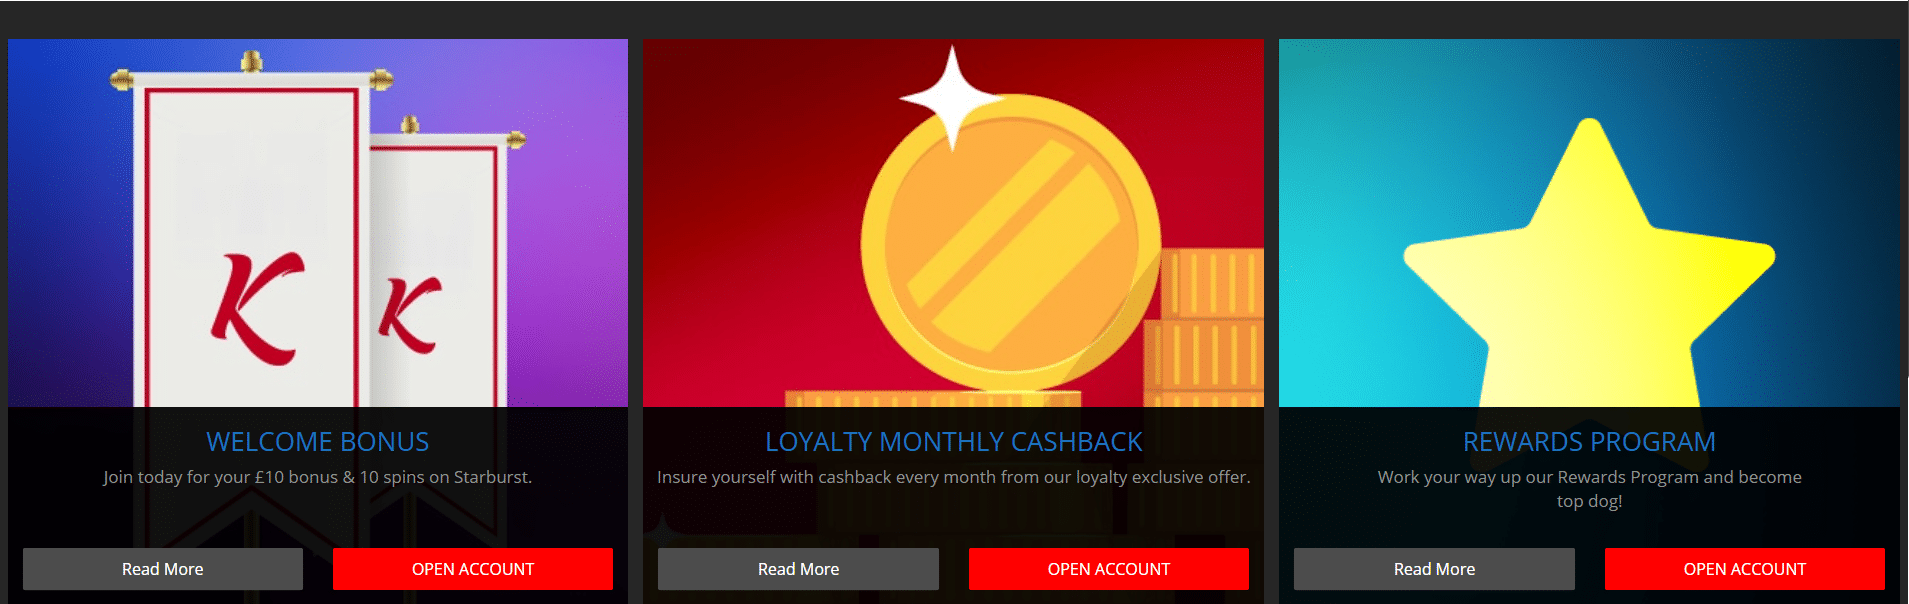Open the LOYALTY MONTHLY CASHBACK heading

coord(953,442)
